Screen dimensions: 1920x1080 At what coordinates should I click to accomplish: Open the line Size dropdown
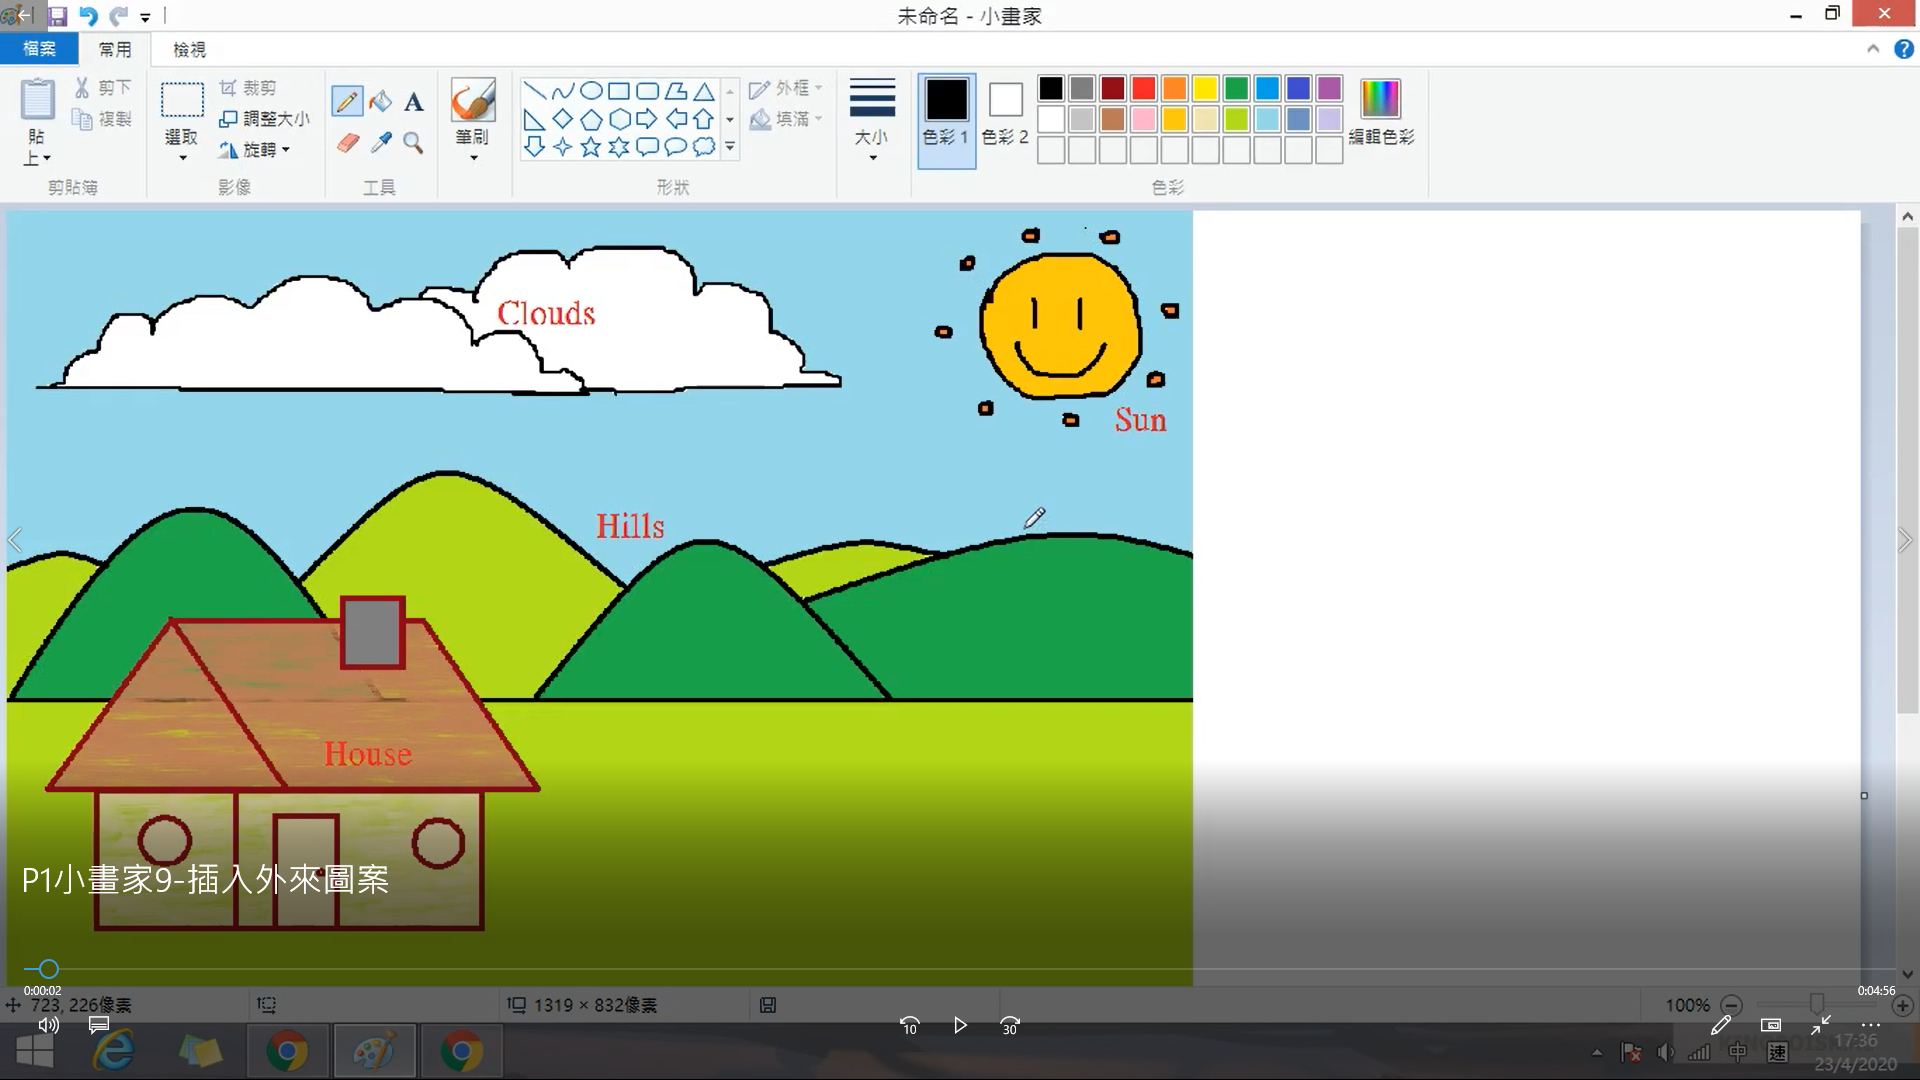872,119
